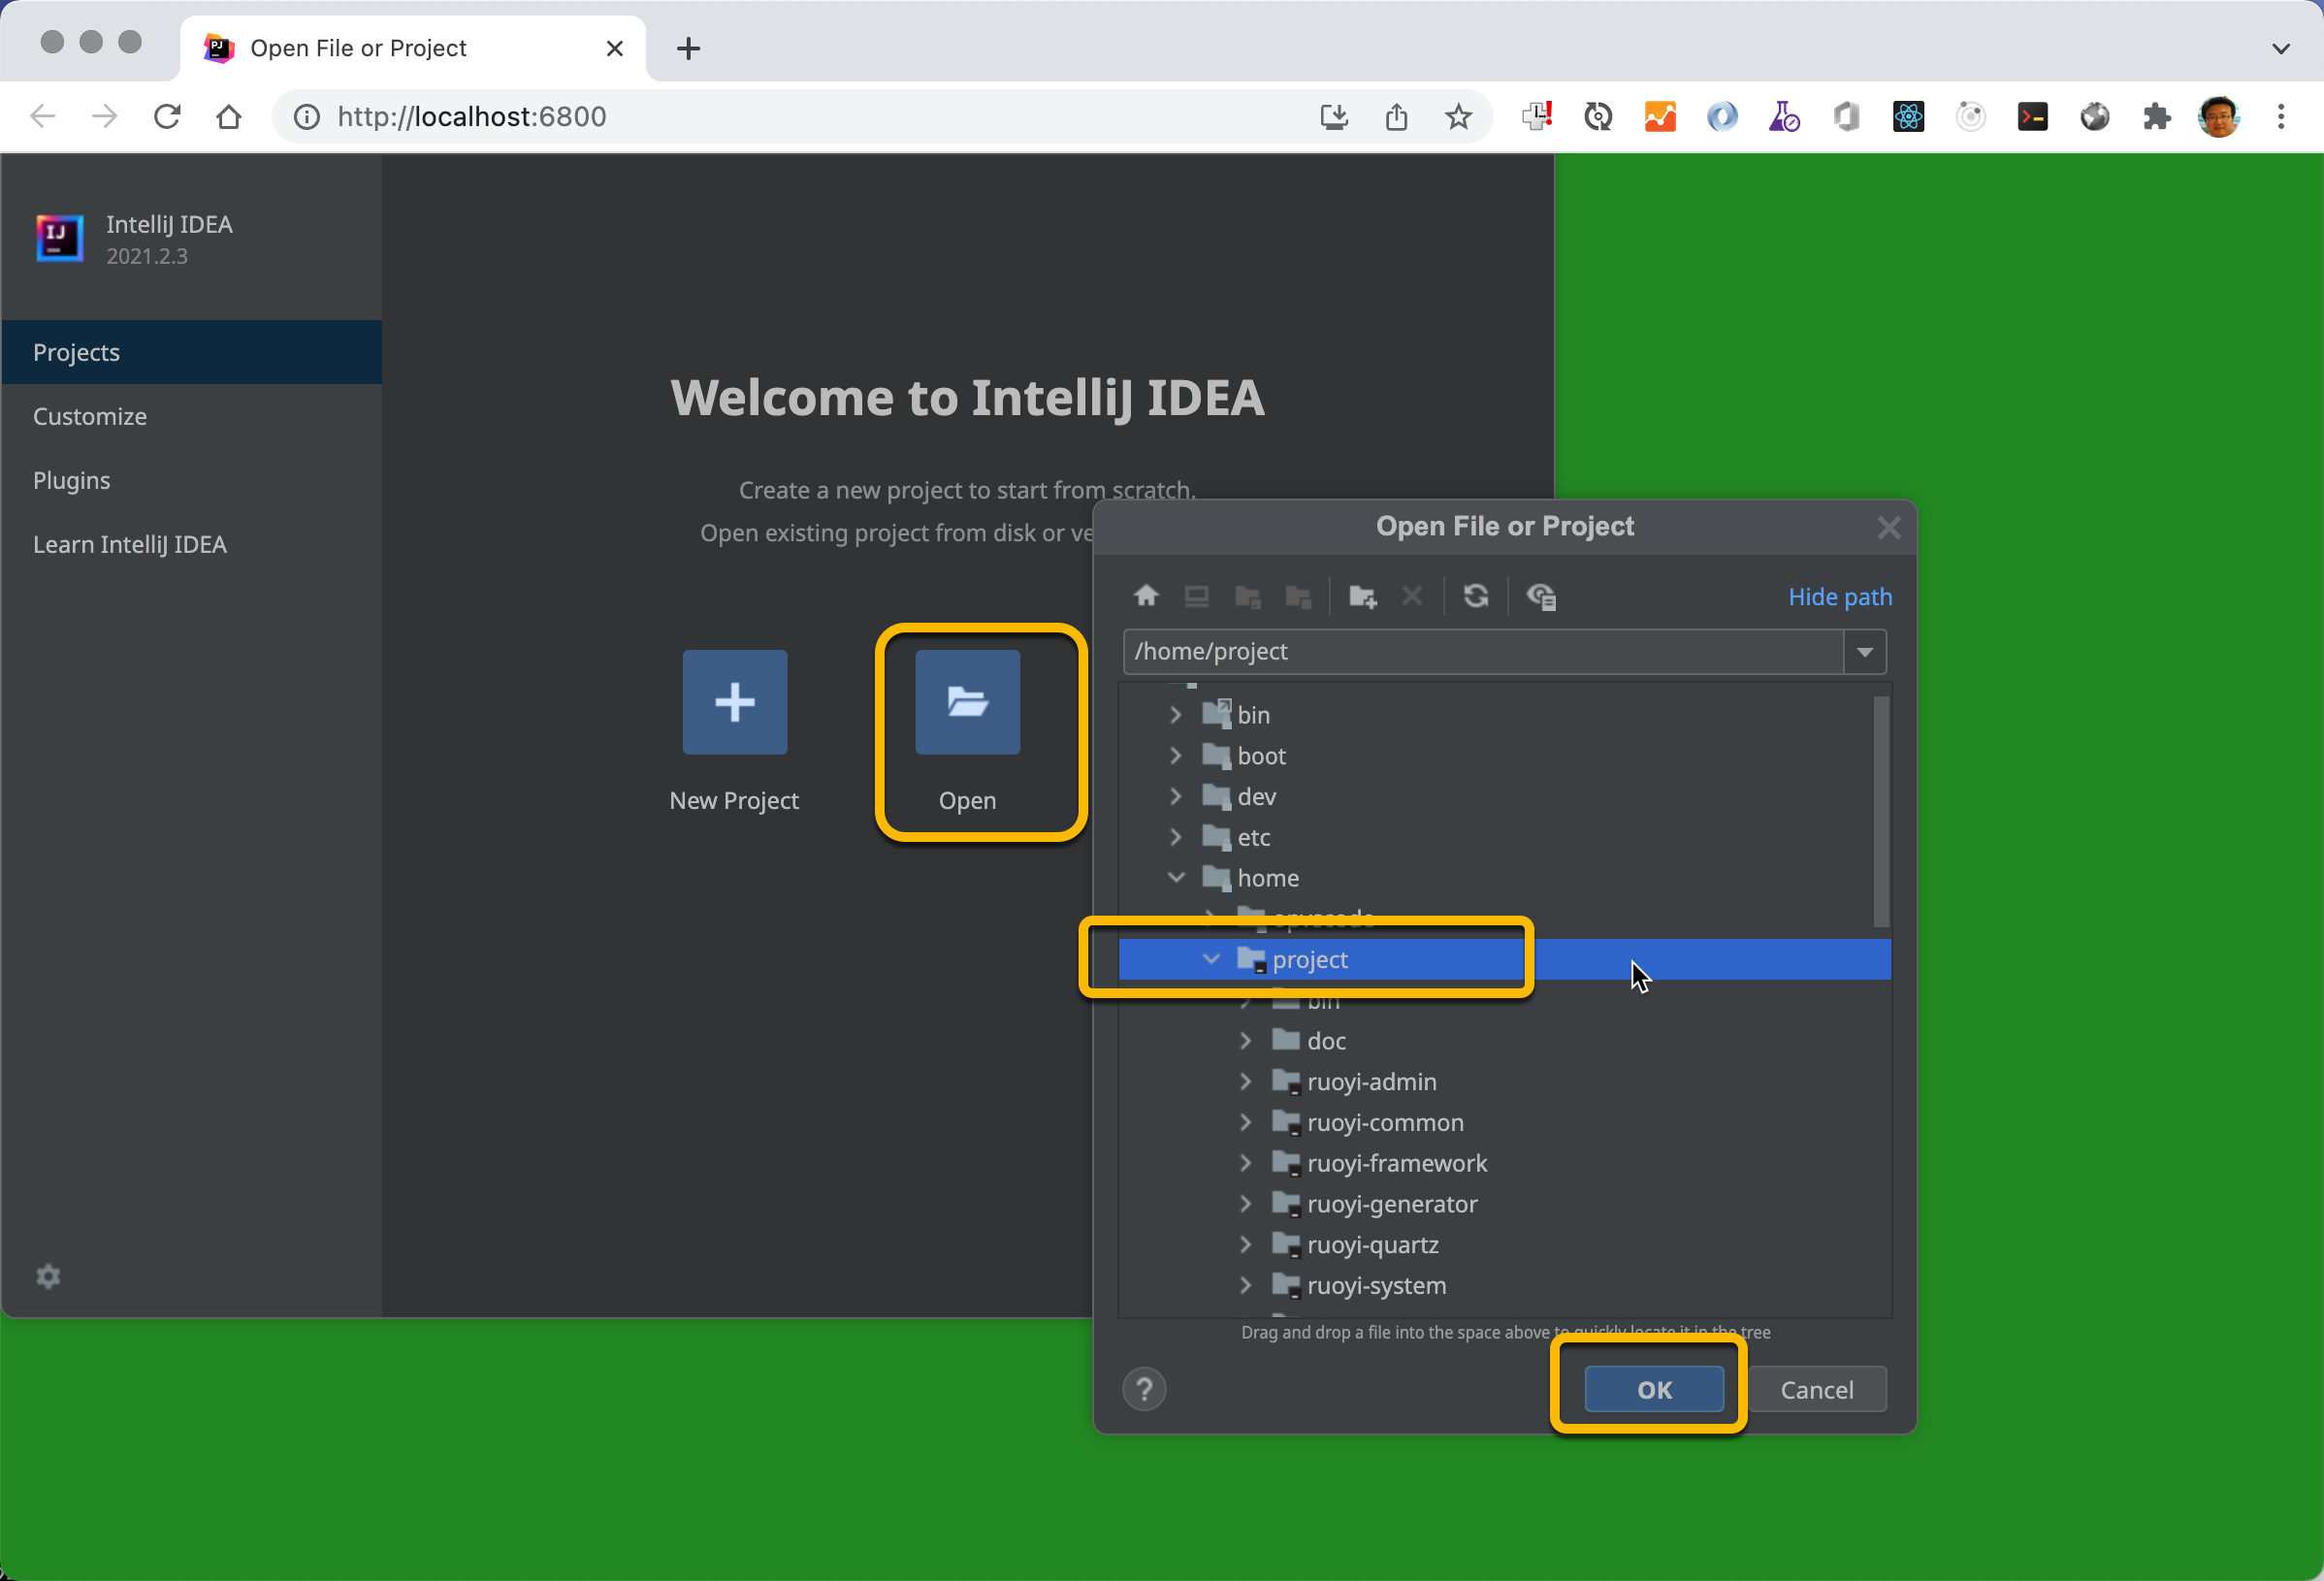Image resolution: width=2324 pixels, height=1581 pixels.
Task: Switch to Plugins section
Action: coord(192,480)
